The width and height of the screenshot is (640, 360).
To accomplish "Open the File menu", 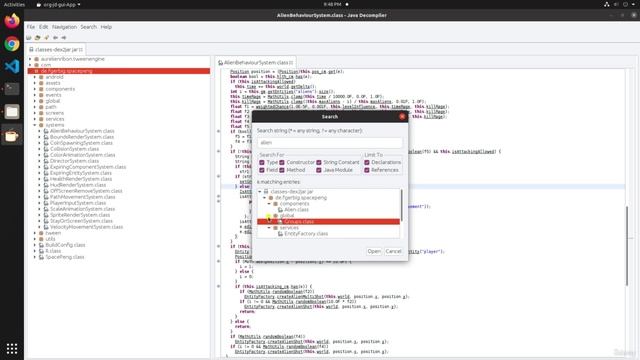I will tap(31, 27).
